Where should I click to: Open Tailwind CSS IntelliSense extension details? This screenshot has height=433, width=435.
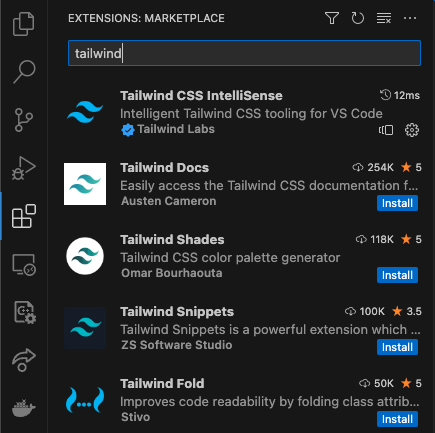(243, 113)
